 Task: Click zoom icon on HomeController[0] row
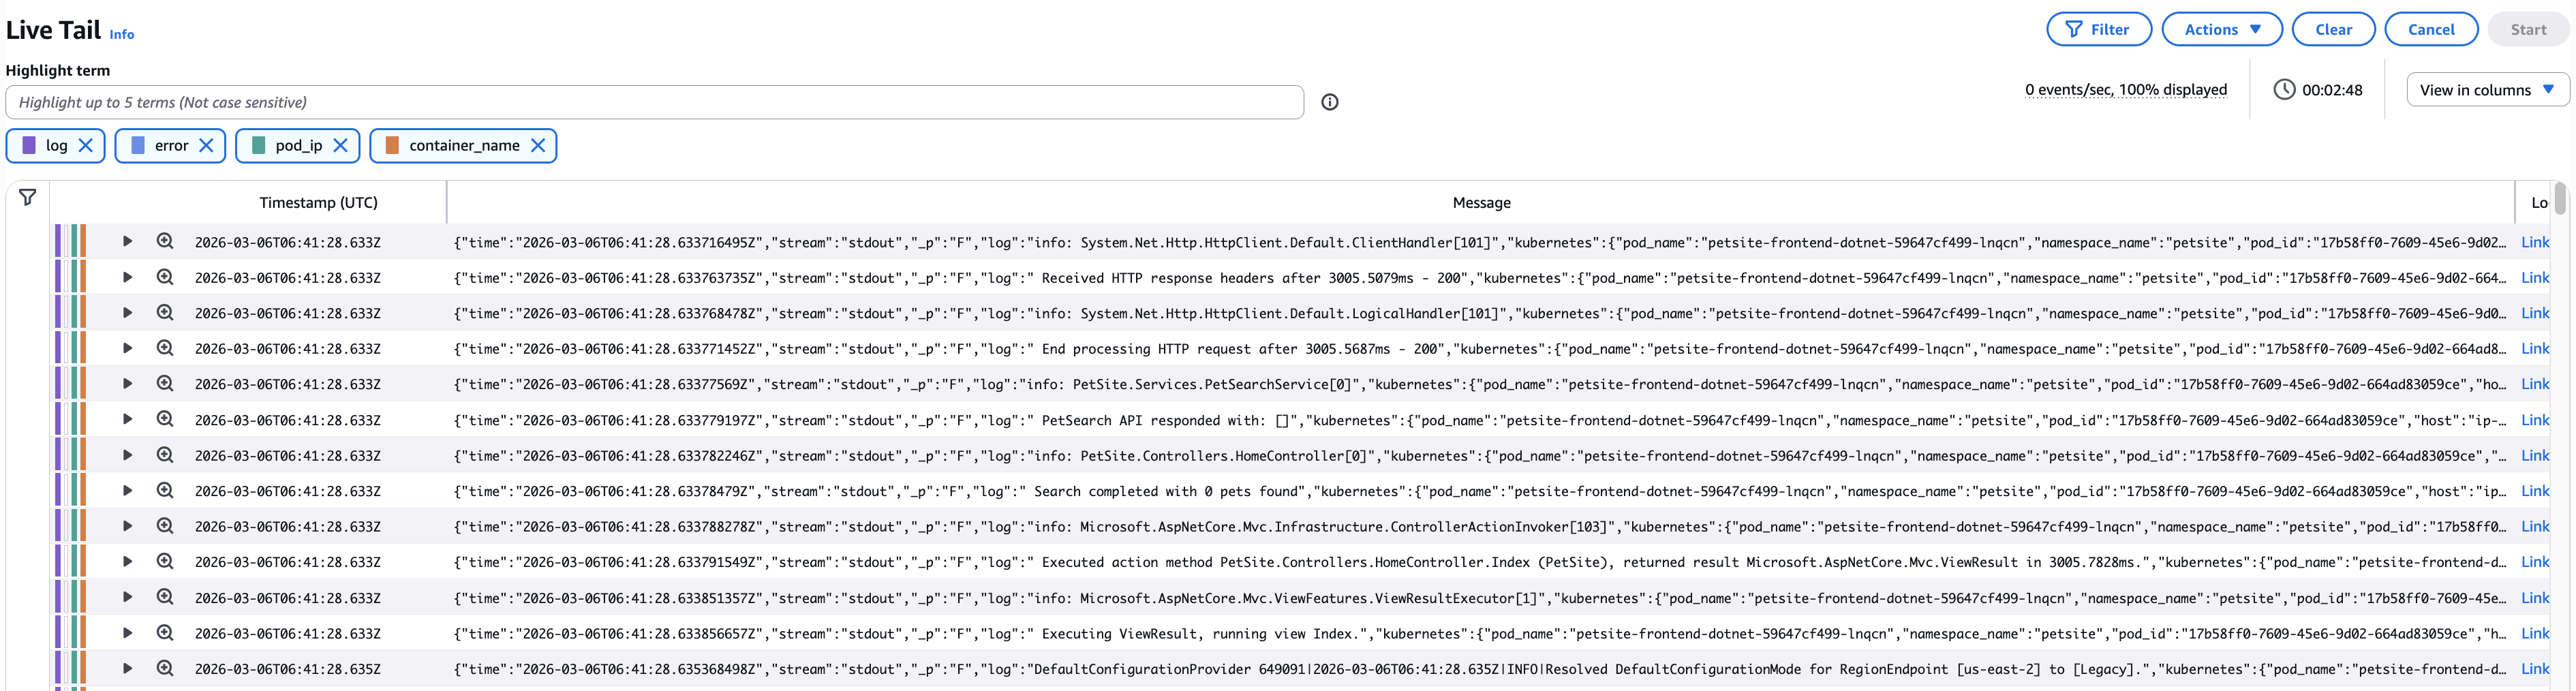tap(165, 455)
